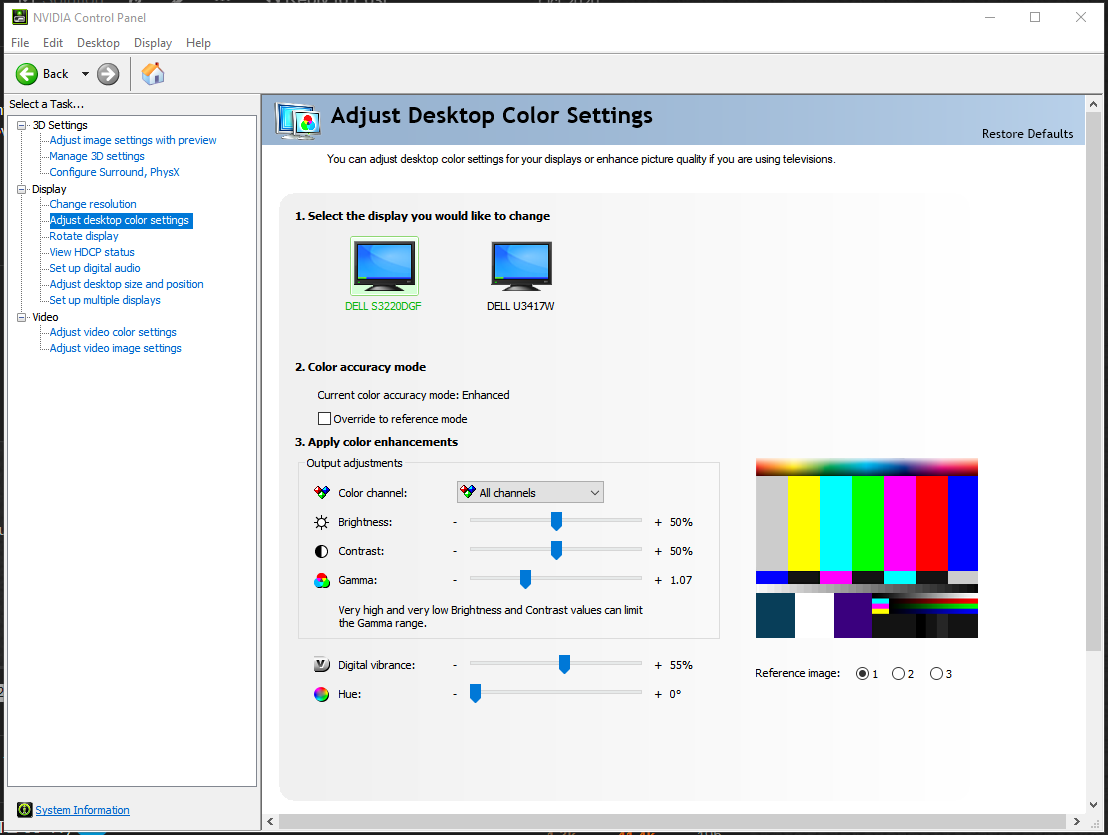Image resolution: width=1108 pixels, height=835 pixels.
Task: Click the green Back arrow icon
Action: [27, 74]
